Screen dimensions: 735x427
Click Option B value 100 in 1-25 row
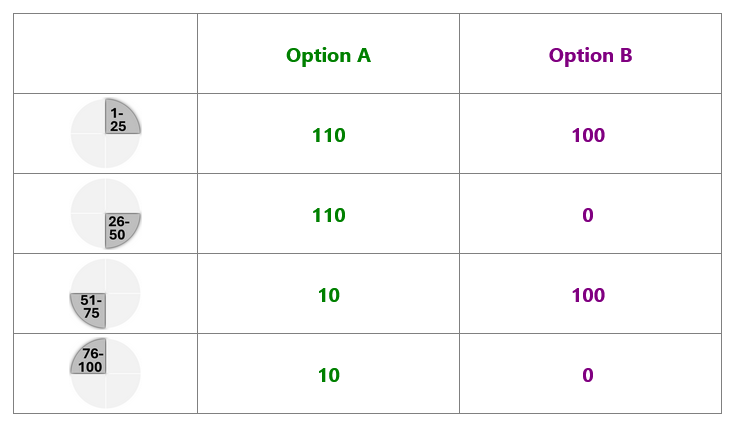pos(588,135)
